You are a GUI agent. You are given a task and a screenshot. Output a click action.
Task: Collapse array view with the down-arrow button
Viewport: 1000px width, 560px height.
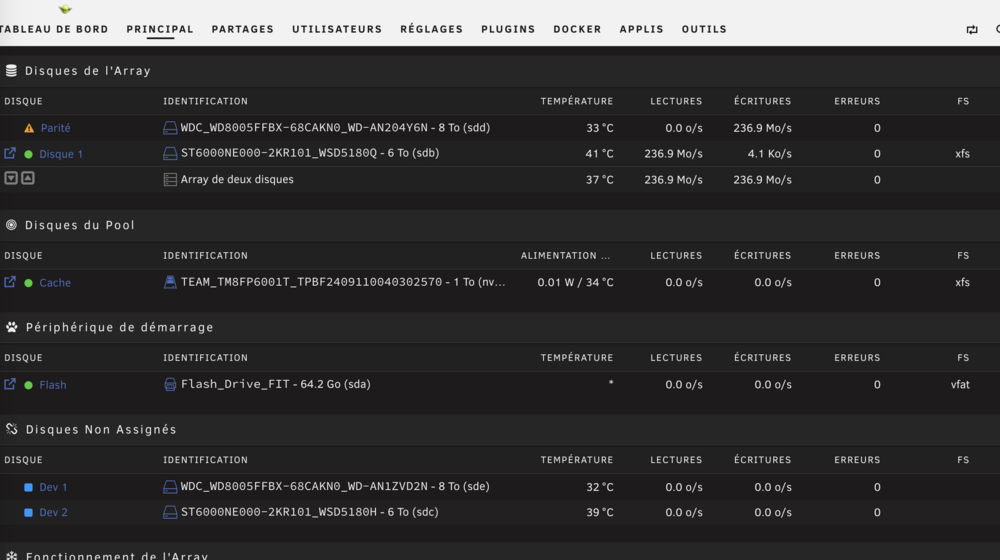point(11,178)
